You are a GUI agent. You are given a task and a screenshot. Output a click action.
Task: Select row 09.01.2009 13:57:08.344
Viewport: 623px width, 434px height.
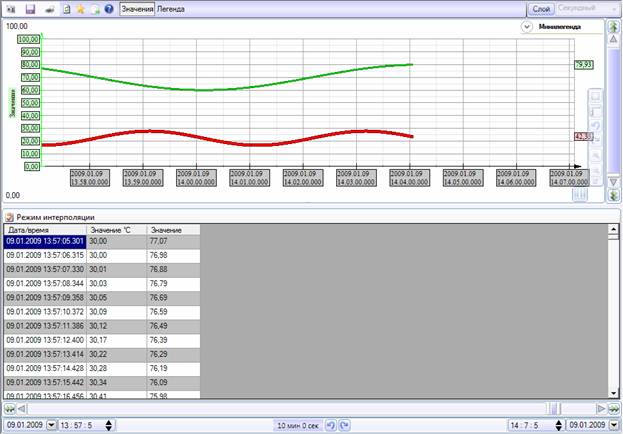[x=102, y=283]
